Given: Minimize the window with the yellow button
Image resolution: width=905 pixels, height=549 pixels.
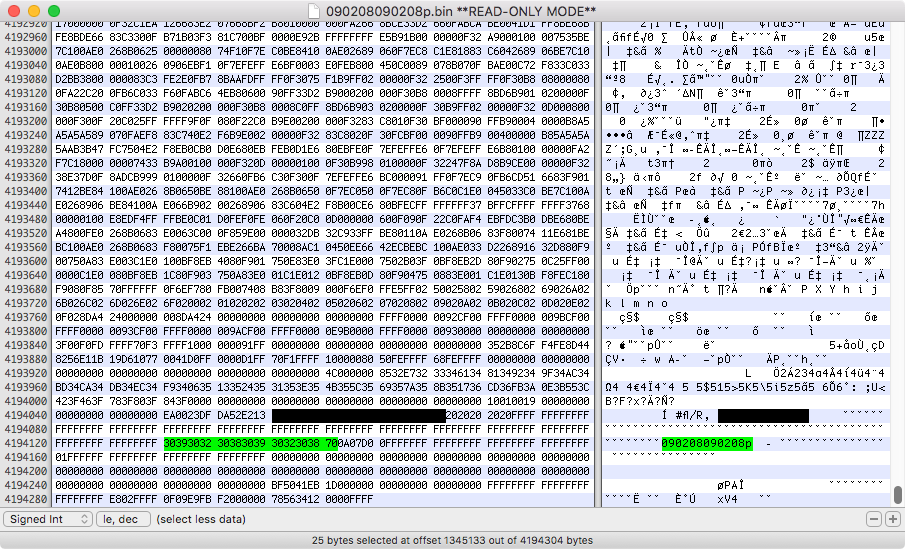Looking at the screenshot, I should 34,11.
